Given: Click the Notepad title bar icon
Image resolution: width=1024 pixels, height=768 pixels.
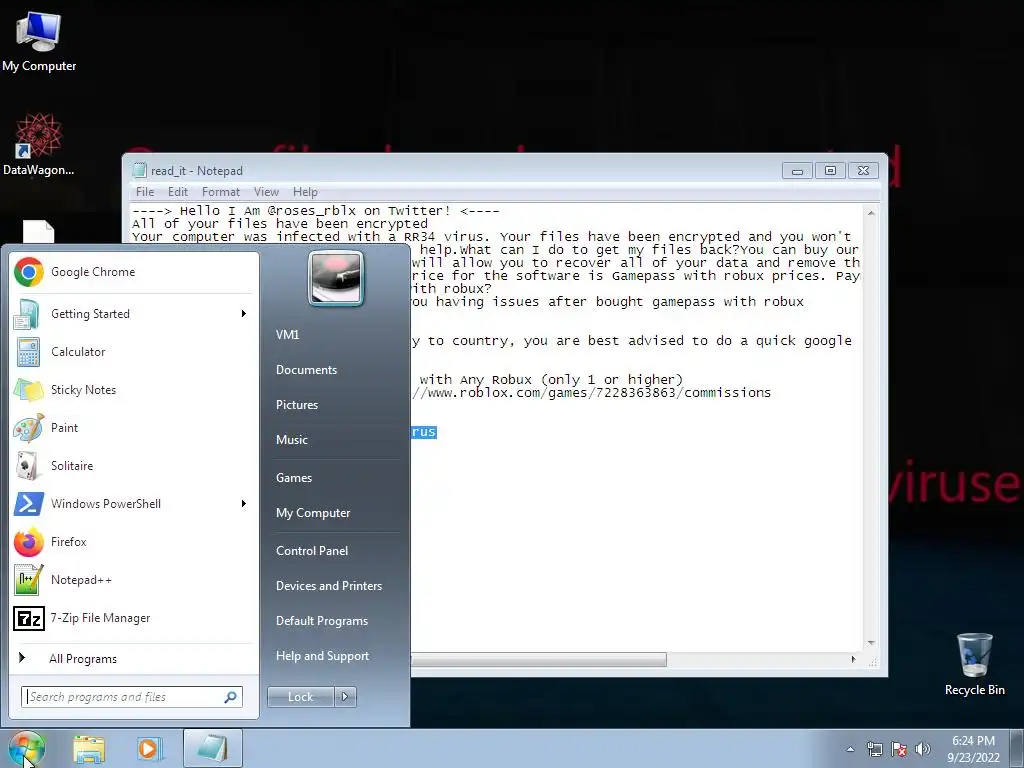Looking at the screenshot, I should point(139,170).
